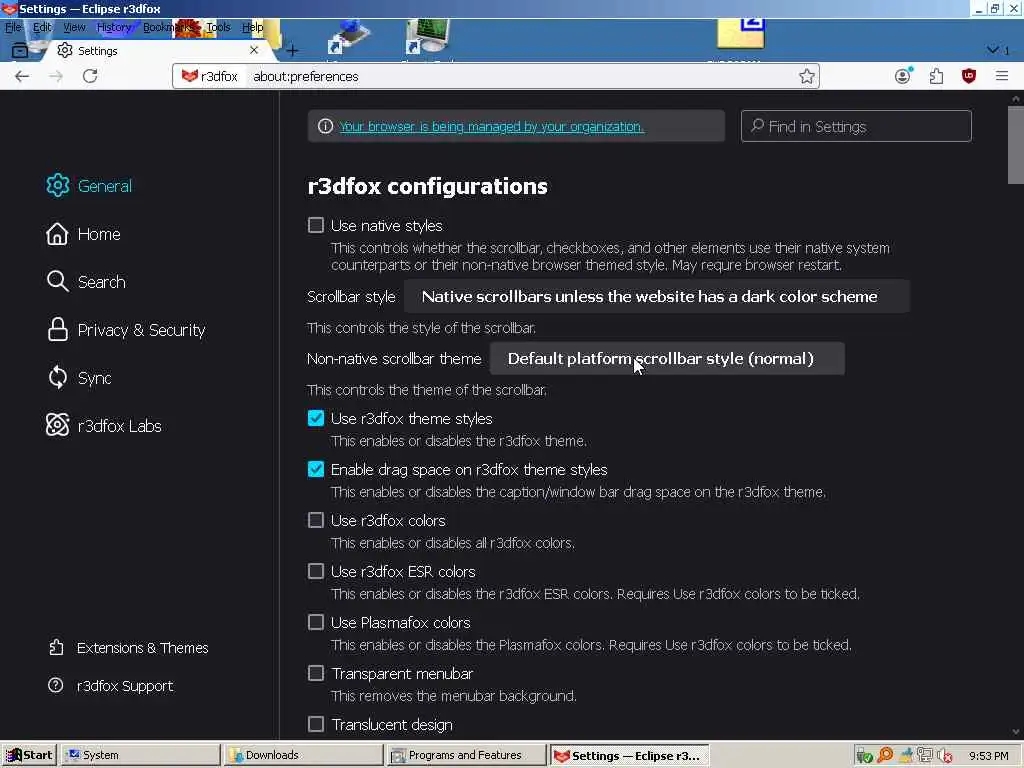
Task: Follow the managed by your organization link
Action: [x=491, y=127]
